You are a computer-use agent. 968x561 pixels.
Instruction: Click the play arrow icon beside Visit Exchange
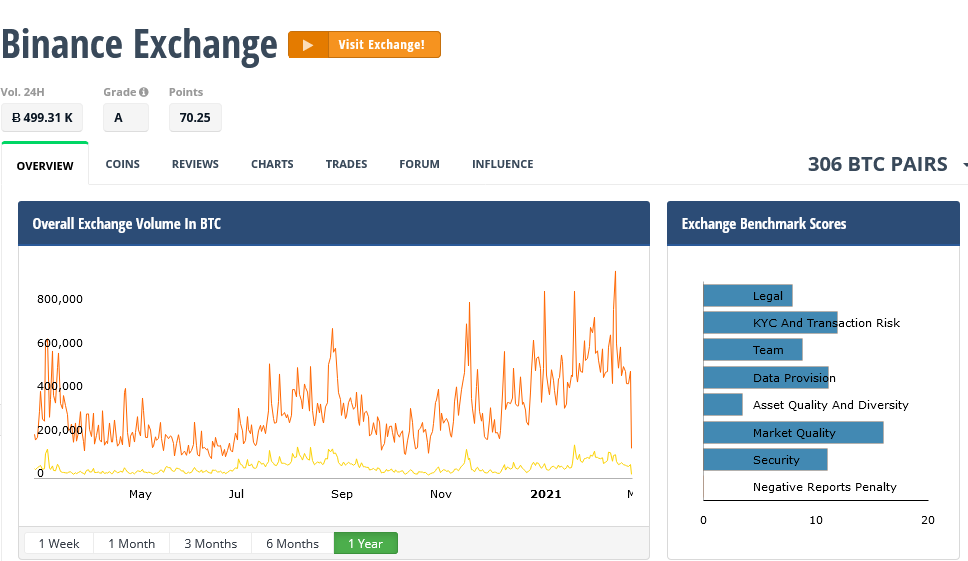308,45
